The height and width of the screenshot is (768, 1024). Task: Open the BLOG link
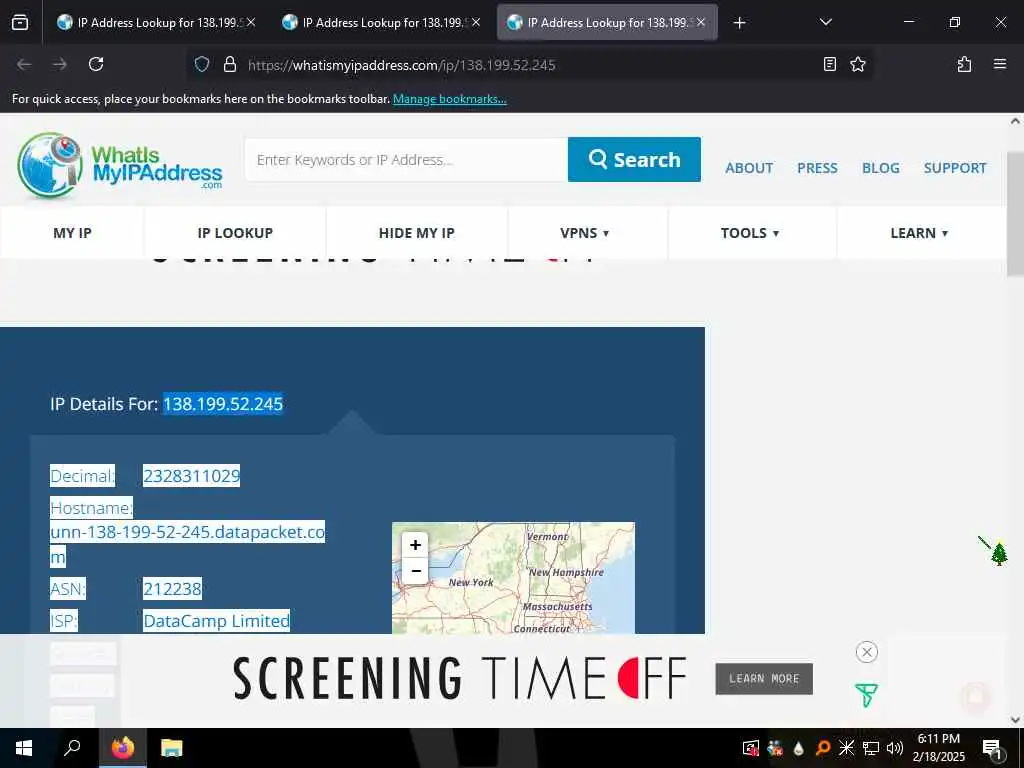880,168
